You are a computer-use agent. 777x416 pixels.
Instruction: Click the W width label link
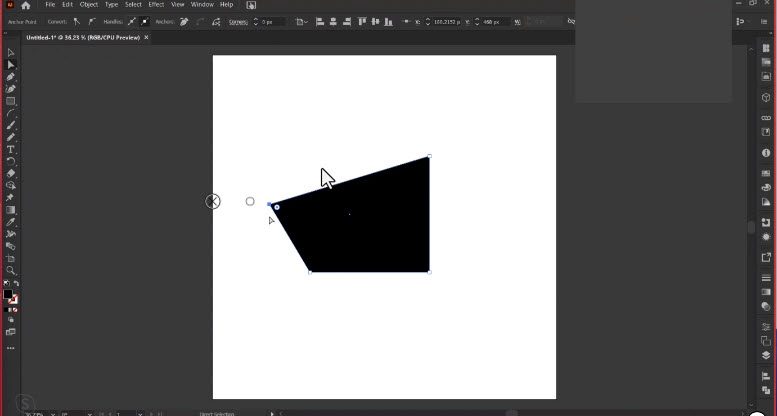point(517,22)
